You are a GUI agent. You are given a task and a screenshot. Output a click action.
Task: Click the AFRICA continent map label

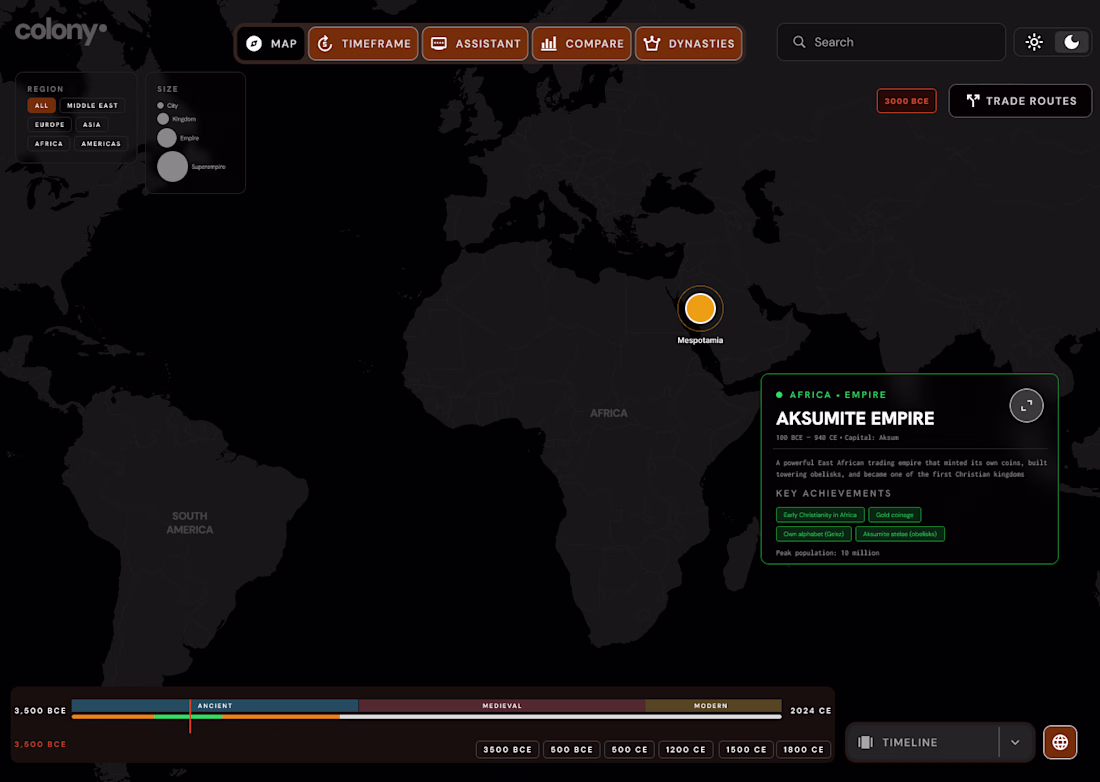[x=608, y=413]
